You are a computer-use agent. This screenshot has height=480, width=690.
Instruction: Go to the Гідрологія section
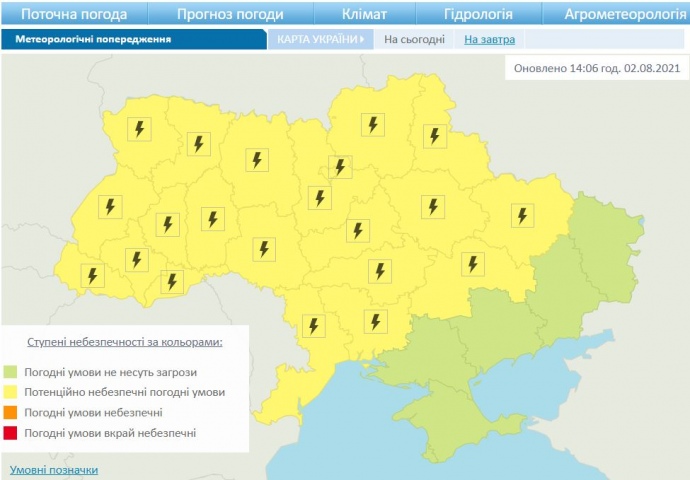point(478,14)
